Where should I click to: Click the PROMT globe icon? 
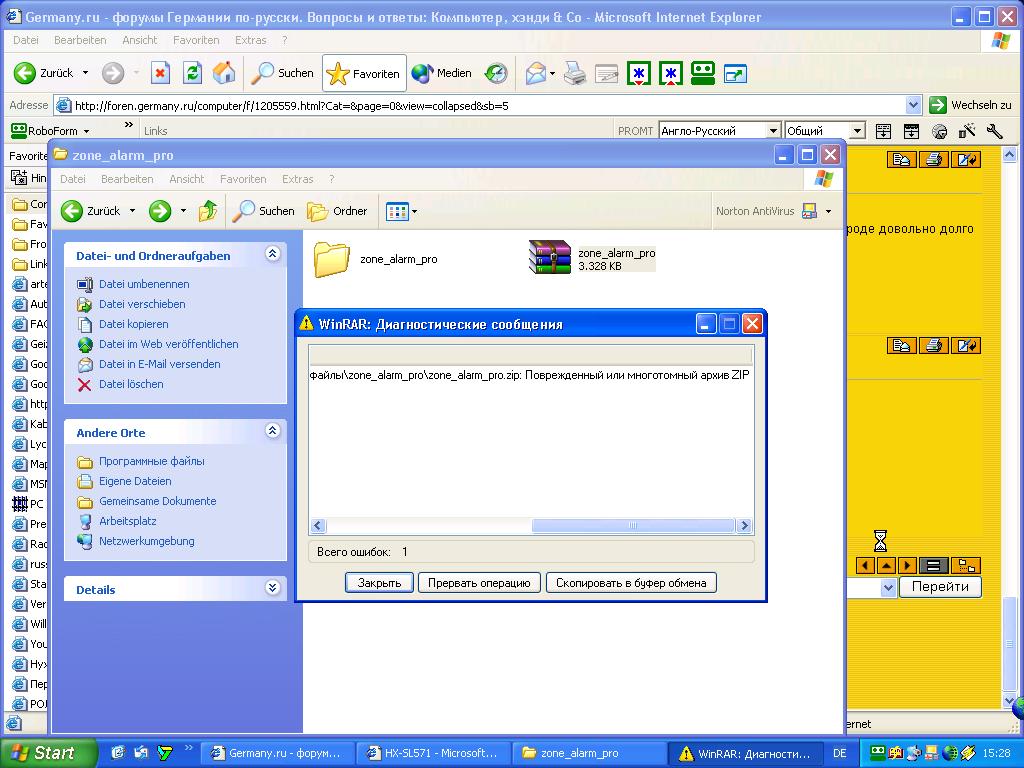click(x=939, y=131)
